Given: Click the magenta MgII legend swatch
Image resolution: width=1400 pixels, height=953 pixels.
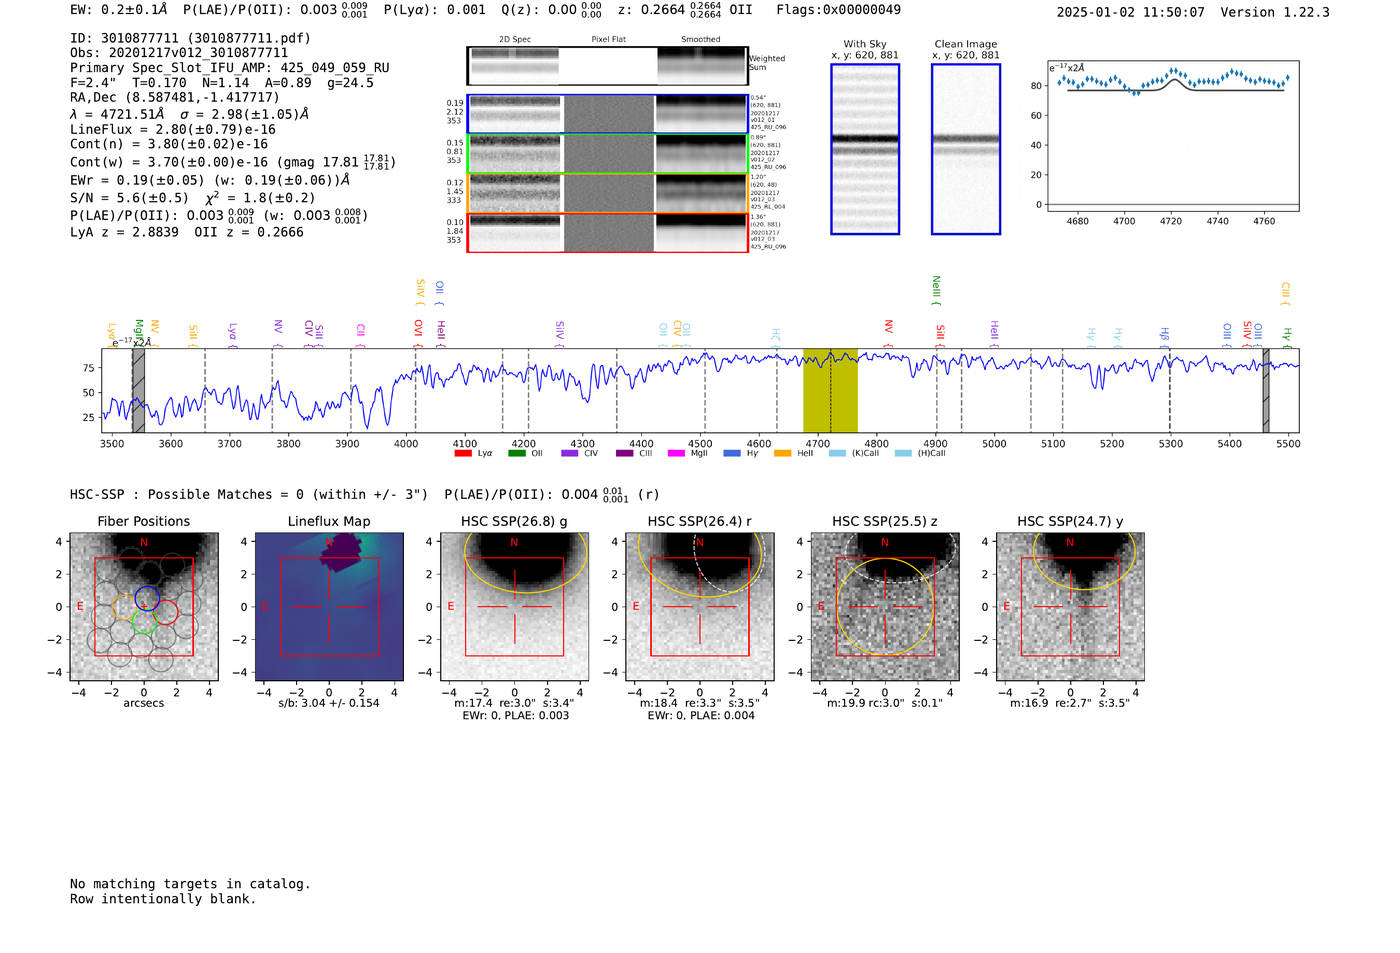Looking at the screenshot, I should pos(676,454).
